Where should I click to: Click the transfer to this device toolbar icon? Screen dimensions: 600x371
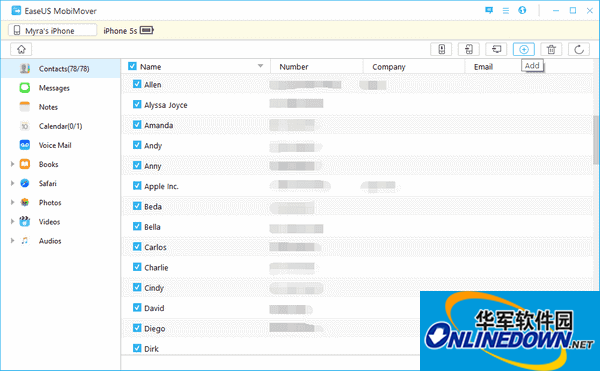tap(441, 49)
